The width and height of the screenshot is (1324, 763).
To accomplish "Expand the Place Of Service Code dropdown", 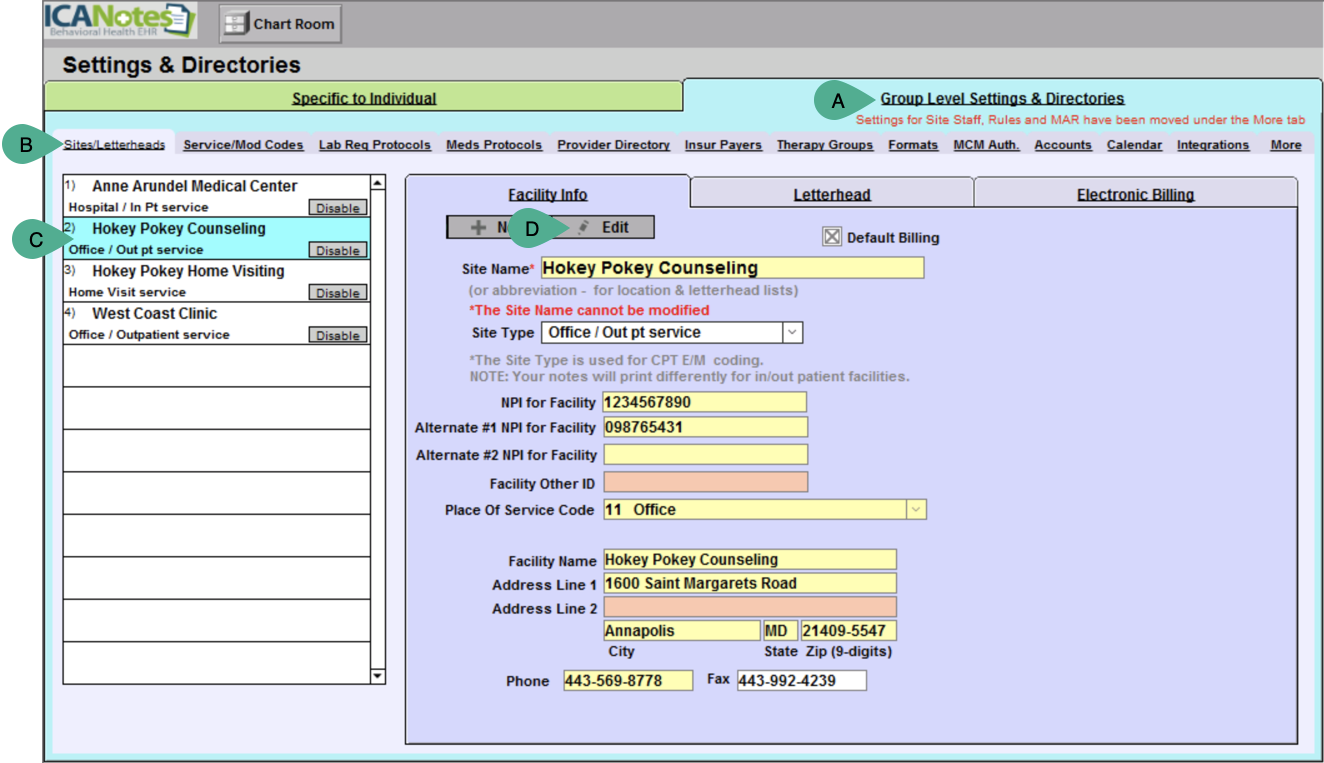I will pos(915,510).
